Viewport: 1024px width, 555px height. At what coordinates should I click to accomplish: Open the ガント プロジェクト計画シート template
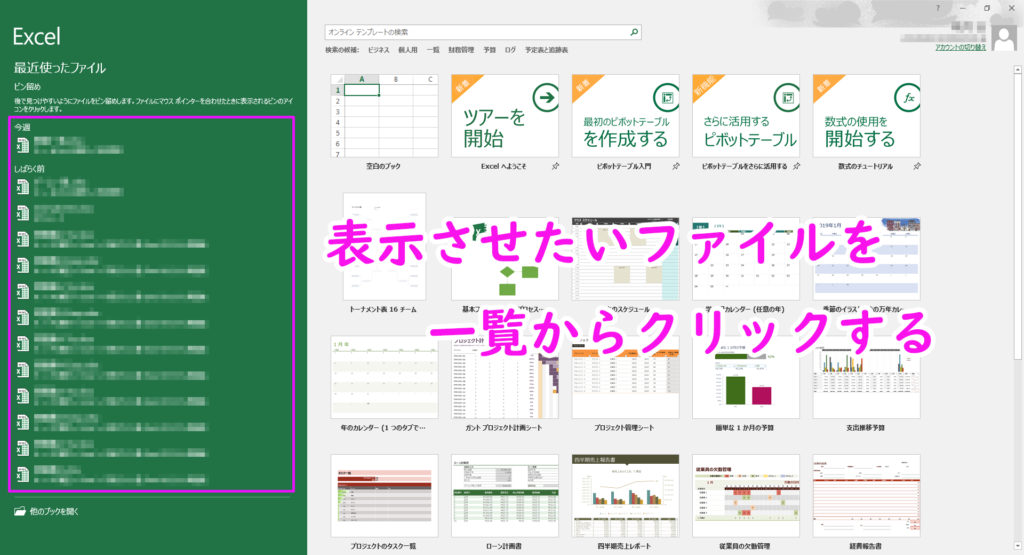(x=505, y=377)
